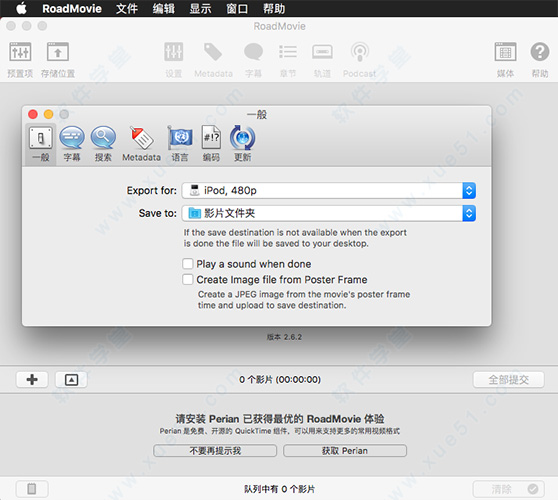The height and width of the screenshot is (500, 558).
Task: Open the Search preferences magnifier icon
Action: click(x=103, y=138)
